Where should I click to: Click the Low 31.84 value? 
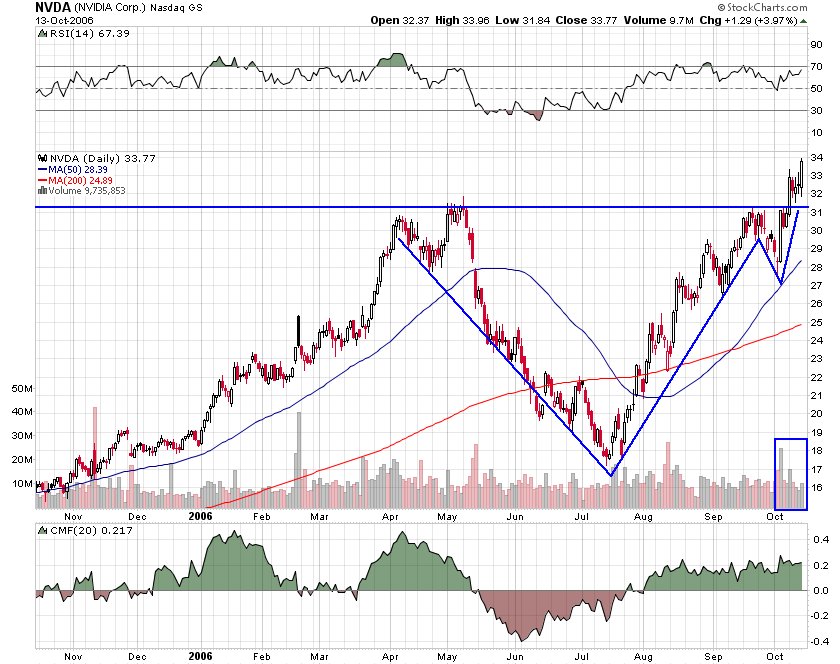point(522,20)
